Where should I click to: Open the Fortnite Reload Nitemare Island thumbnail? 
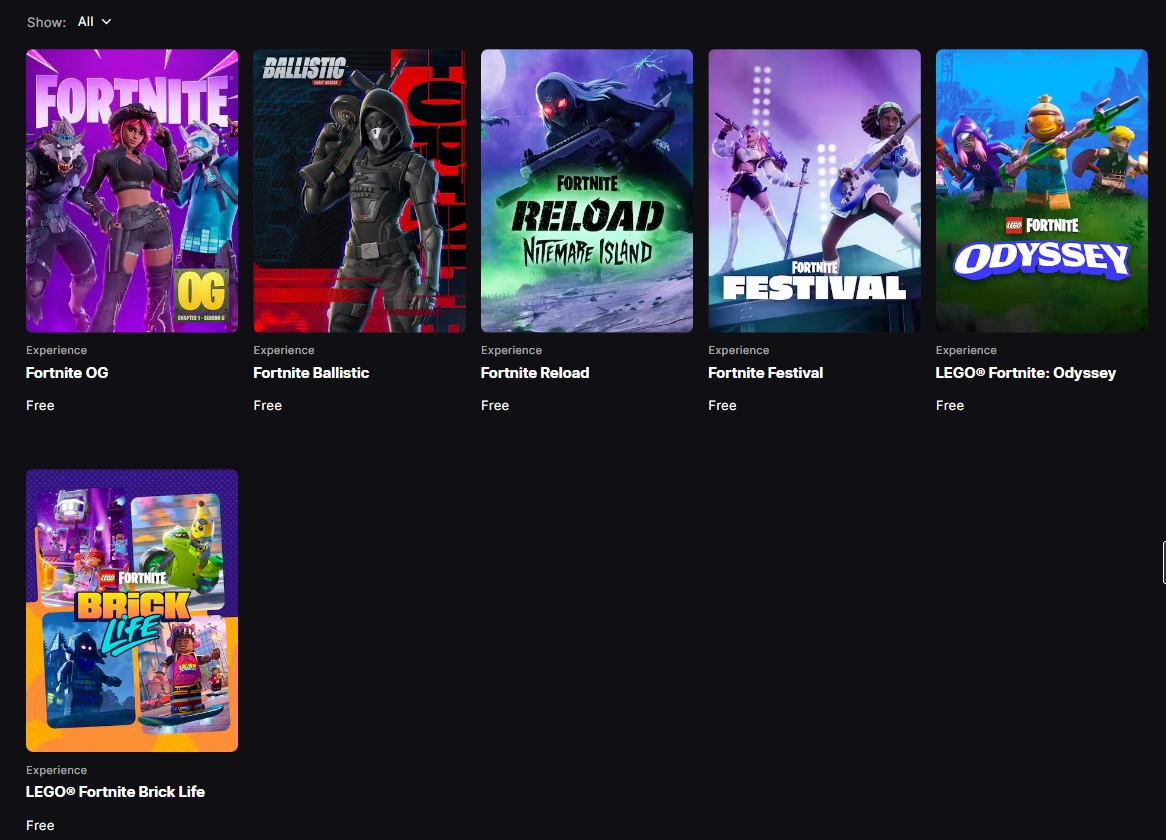coord(587,191)
